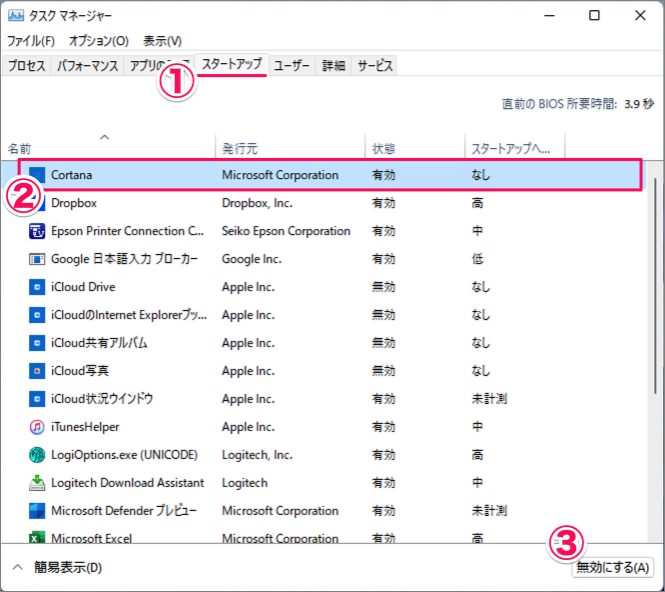
Task: Click the Cortana row icon
Action: tap(37, 175)
